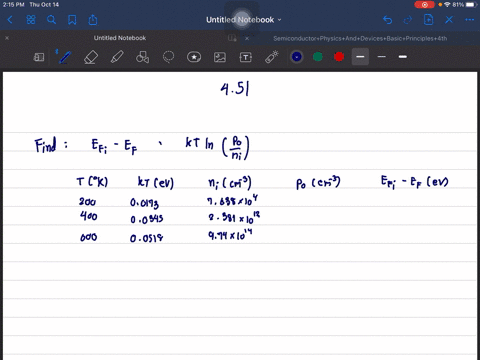
Task: Redo the last action
Action: (408, 20)
